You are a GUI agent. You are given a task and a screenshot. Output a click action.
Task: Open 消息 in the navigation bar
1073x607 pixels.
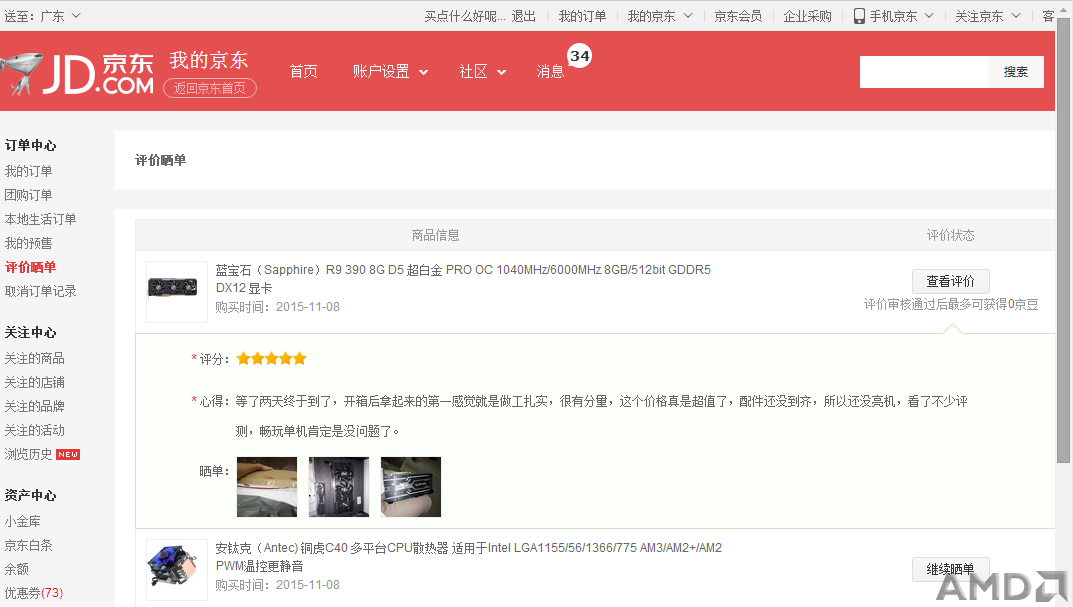pos(550,71)
